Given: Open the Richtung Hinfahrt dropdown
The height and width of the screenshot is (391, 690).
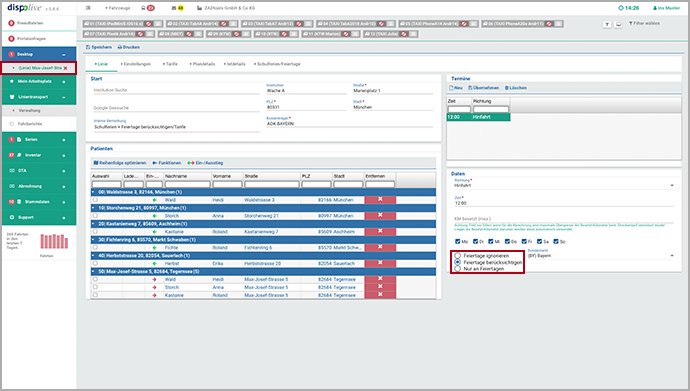Looking at the screenshot, I should [563, 186].
